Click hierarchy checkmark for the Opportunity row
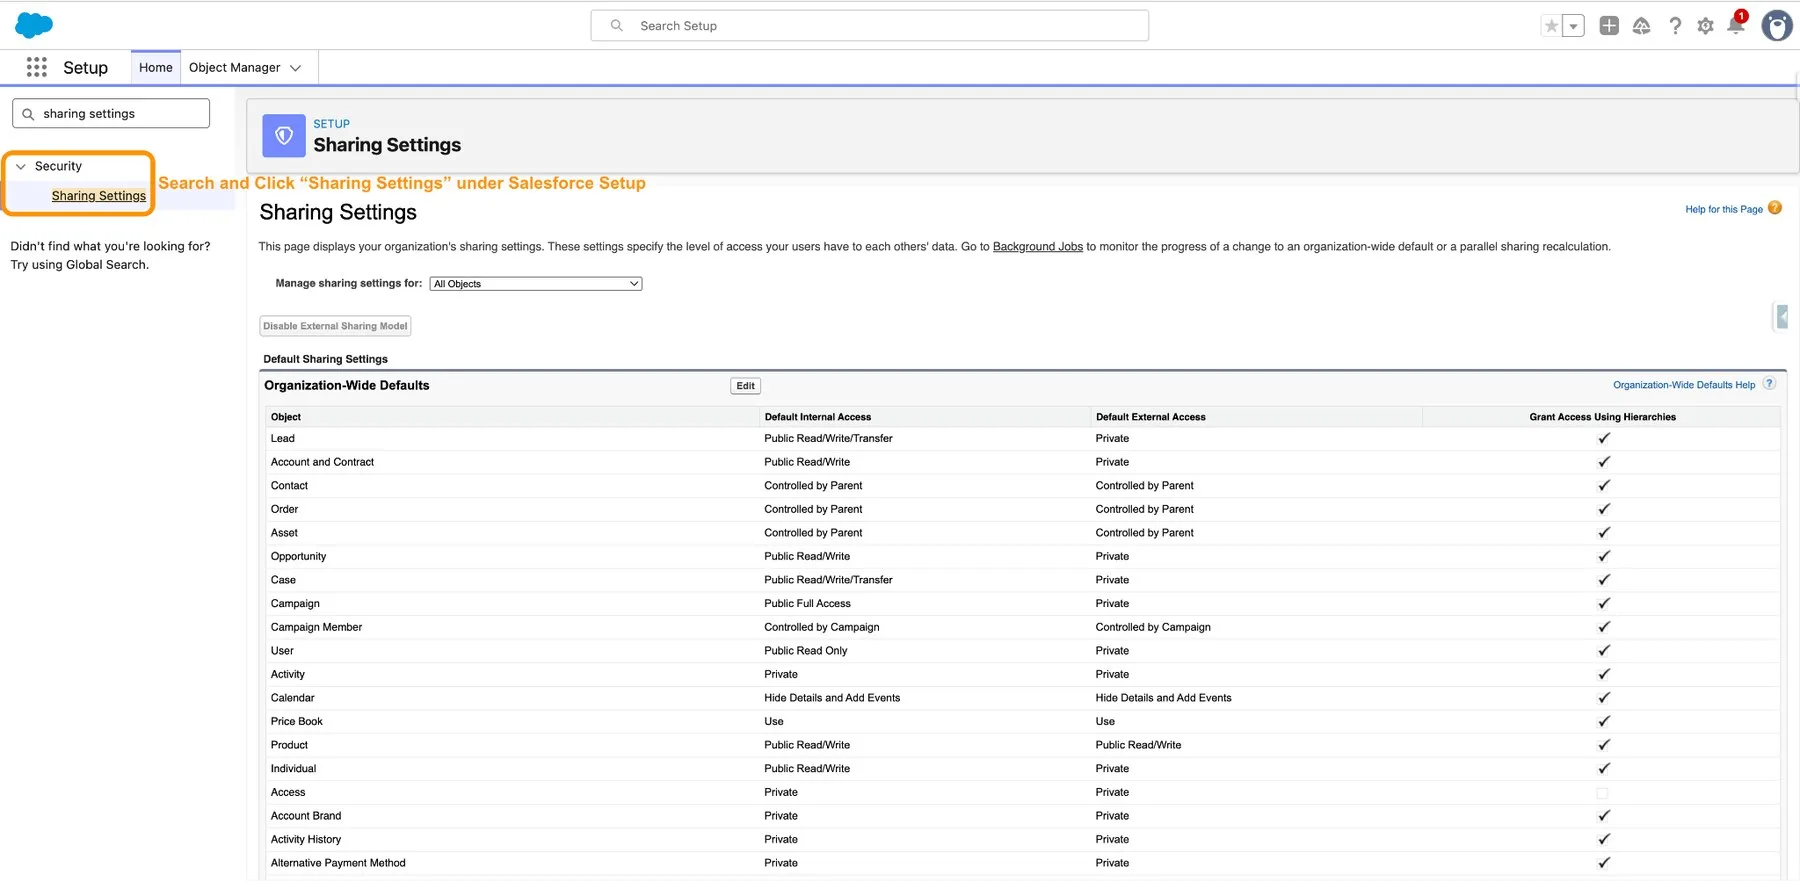This screenshot has width=1800, height=889. coord(1603,557)
